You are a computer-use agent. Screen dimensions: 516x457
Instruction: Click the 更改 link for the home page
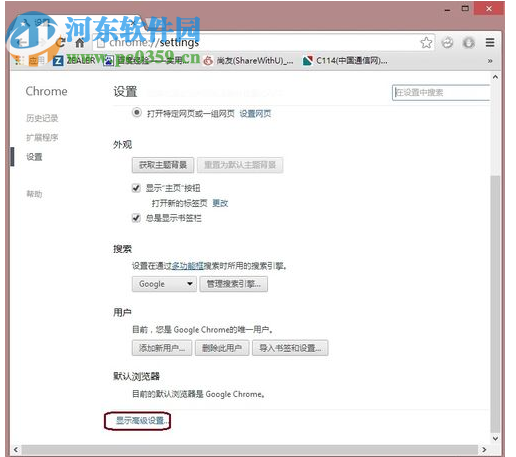(x=220, y=203)
